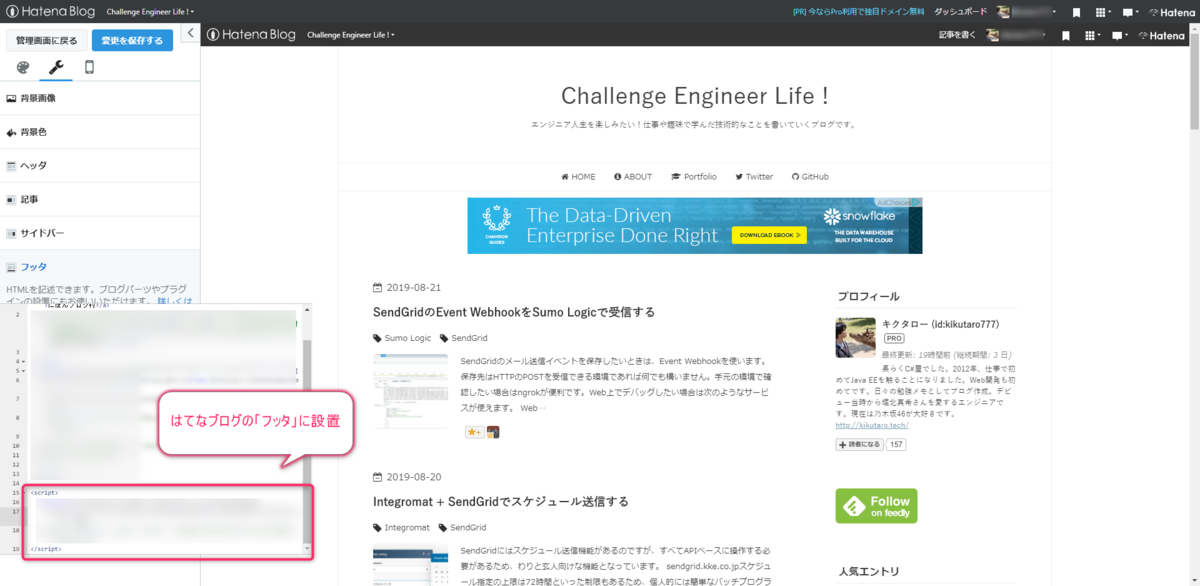This screenshot has width=1200, height=586.
Task: Click the page vertical scrollbar on right
Action: (1194, 80)
